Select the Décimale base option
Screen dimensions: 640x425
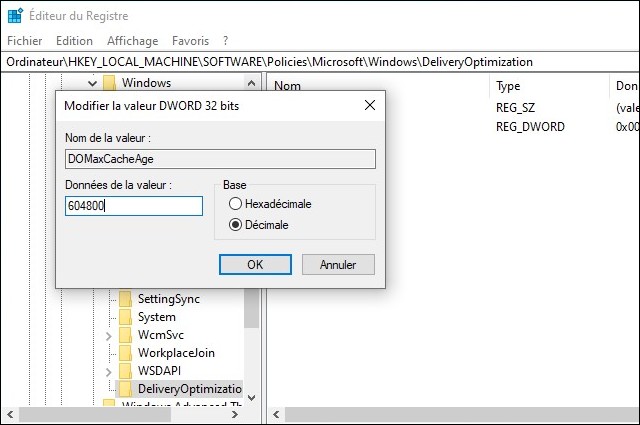click(x=236, y=225)
